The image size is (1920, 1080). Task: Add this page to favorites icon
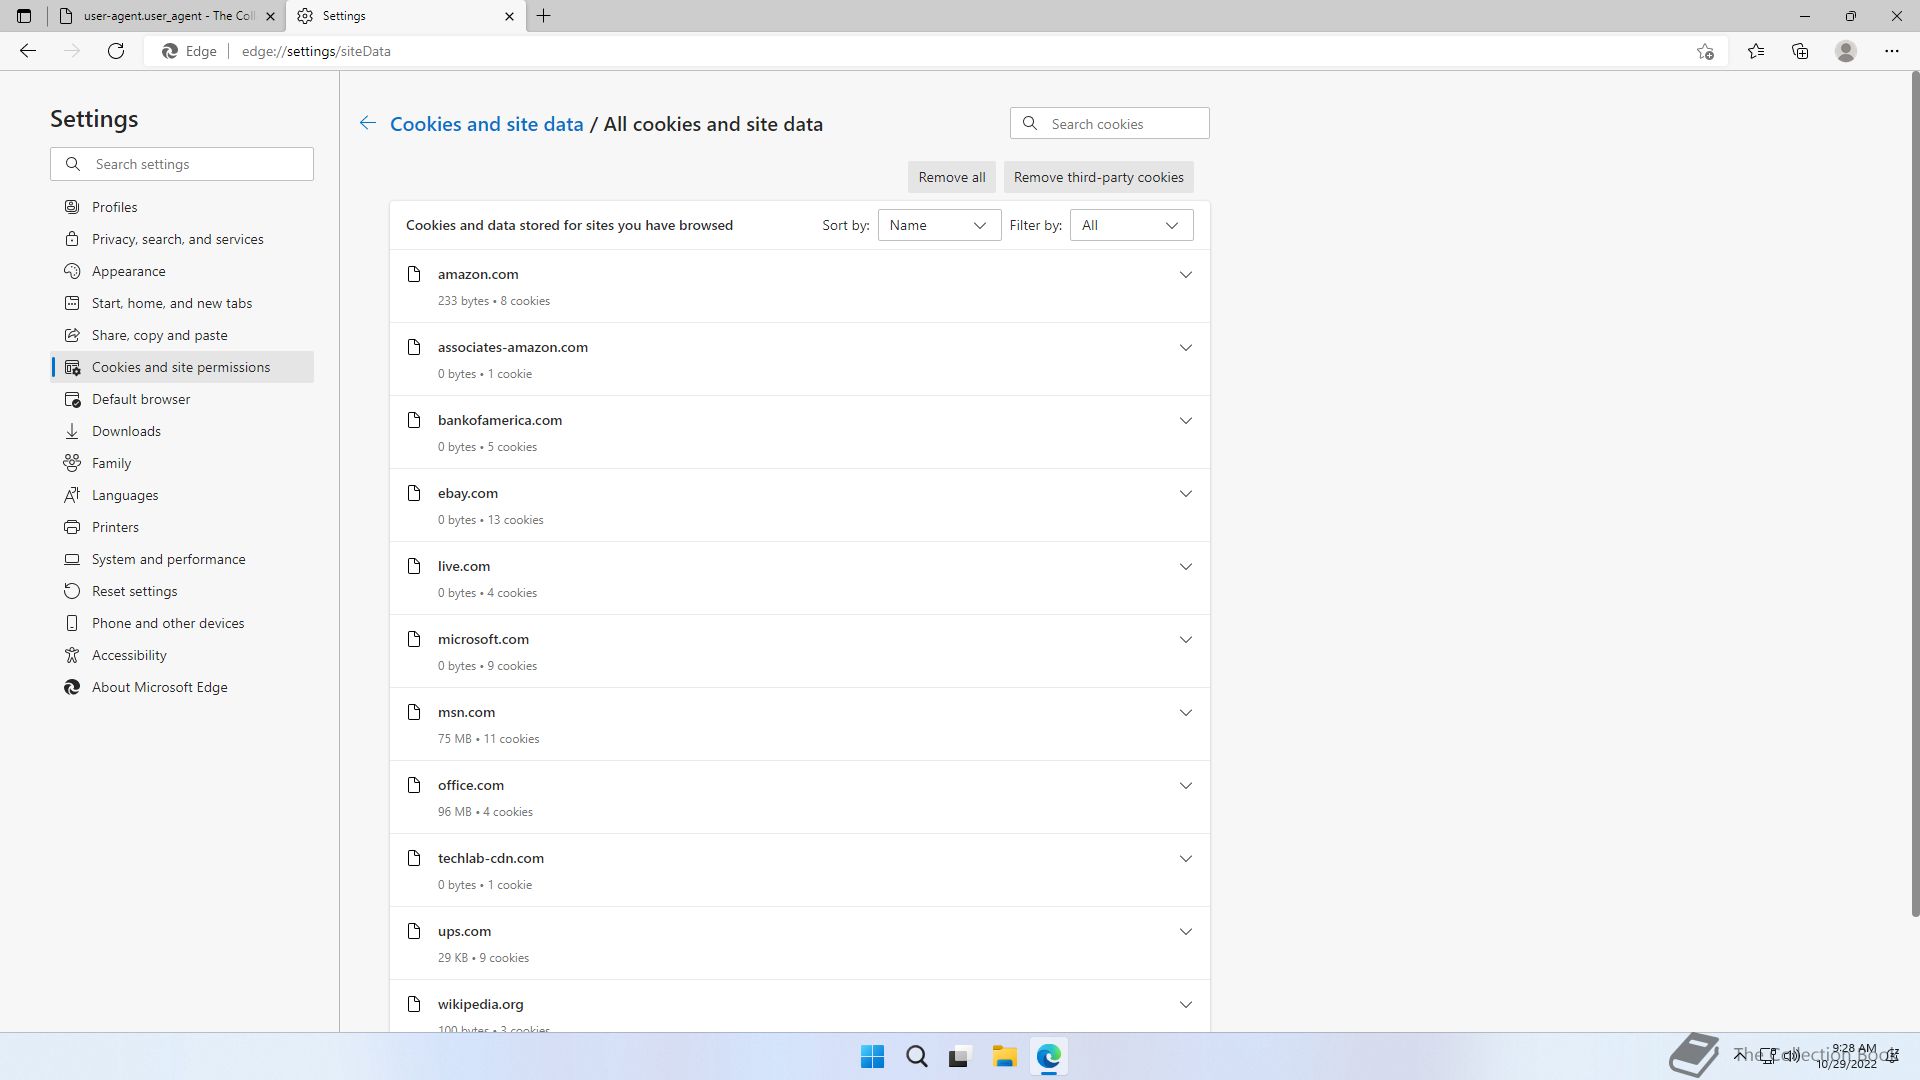point(1705,51)
